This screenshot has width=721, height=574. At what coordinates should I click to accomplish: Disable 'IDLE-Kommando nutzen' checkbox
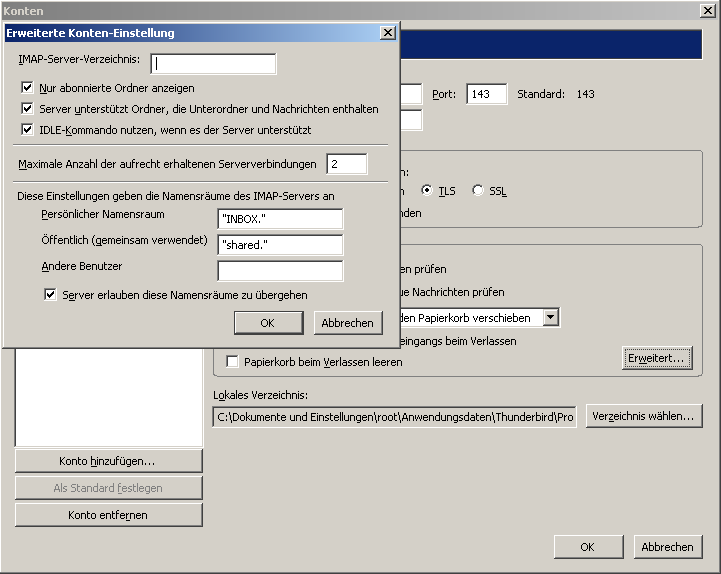[x=28, y=130]
